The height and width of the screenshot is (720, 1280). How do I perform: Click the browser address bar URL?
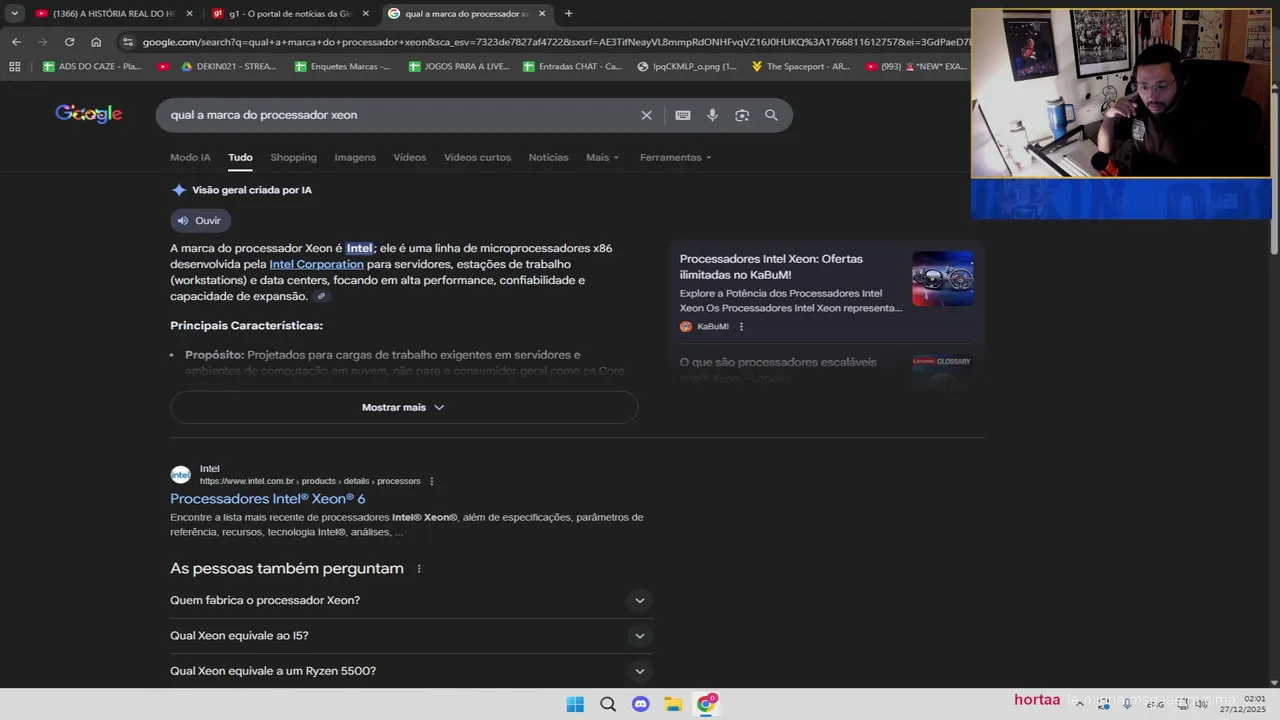[x=555, y=42]
